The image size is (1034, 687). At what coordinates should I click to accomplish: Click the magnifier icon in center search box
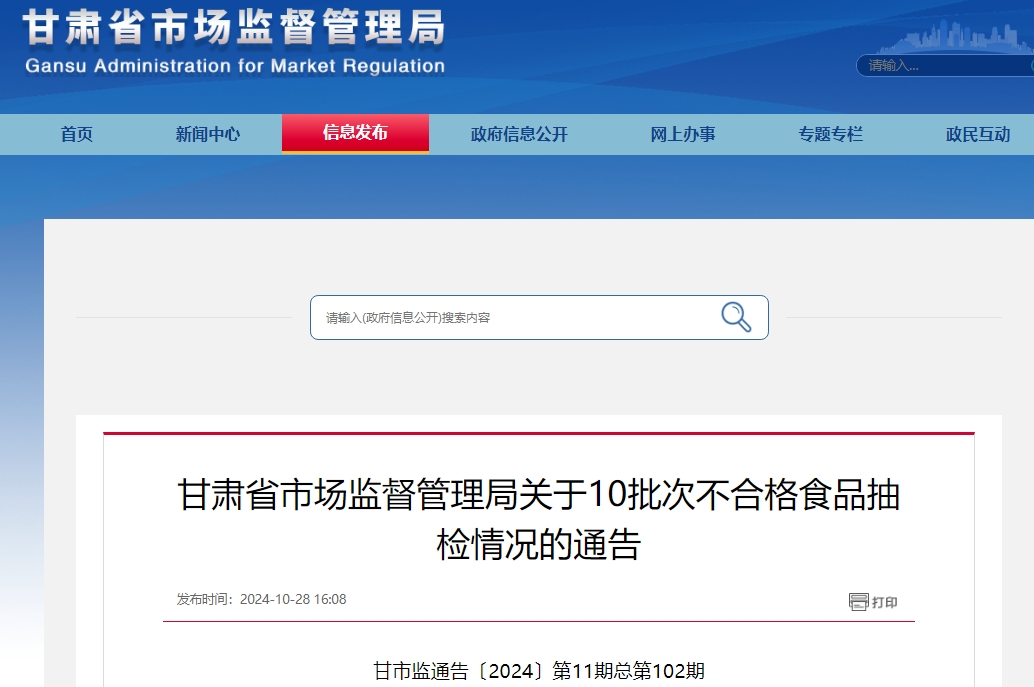coord(736,317)
